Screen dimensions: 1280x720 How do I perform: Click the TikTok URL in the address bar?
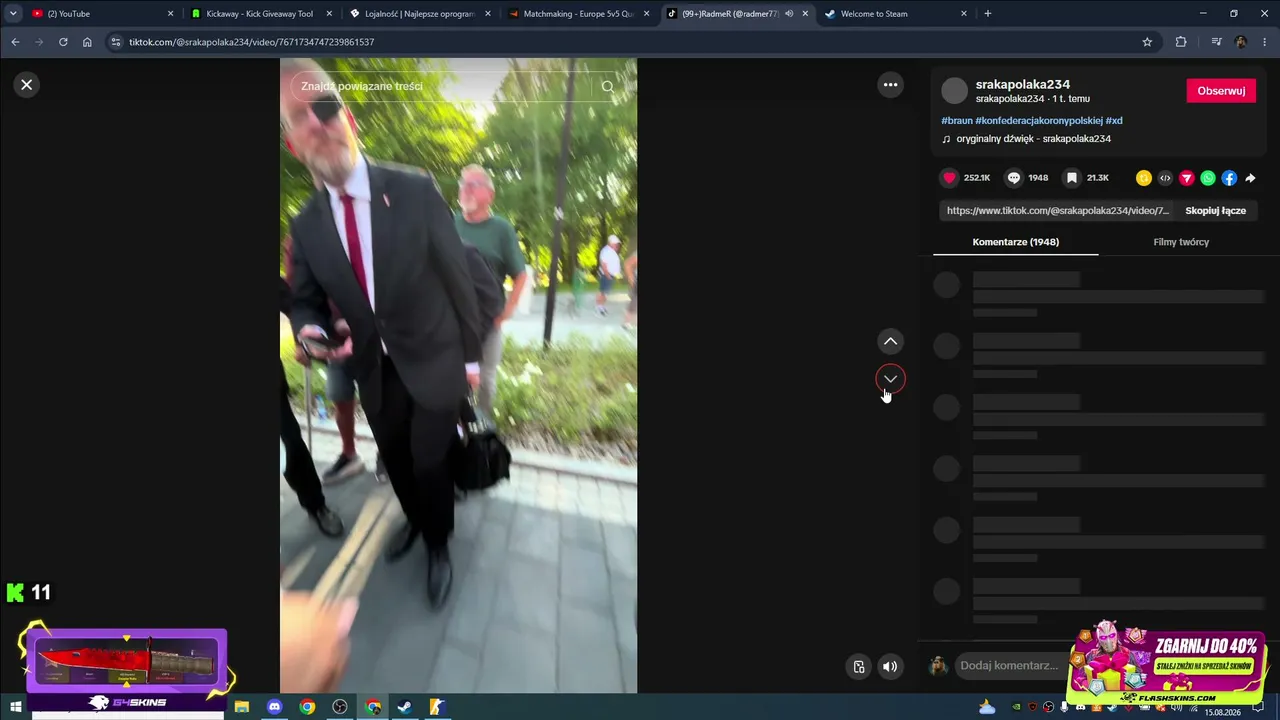point(251,42)
